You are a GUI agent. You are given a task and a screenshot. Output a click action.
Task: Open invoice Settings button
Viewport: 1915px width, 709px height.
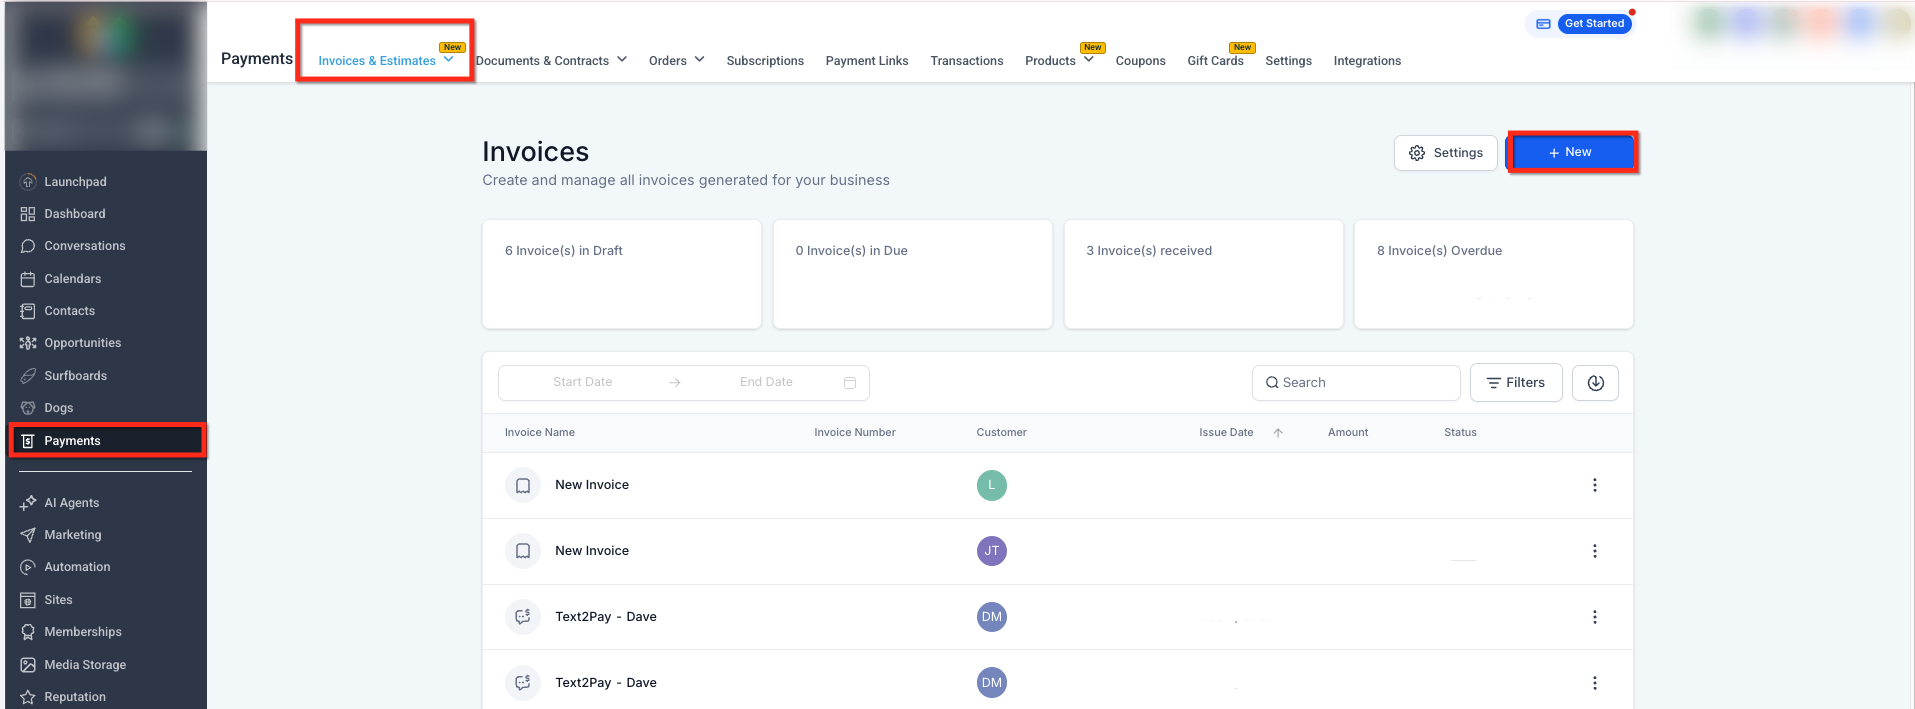[x=1445, y=153]
